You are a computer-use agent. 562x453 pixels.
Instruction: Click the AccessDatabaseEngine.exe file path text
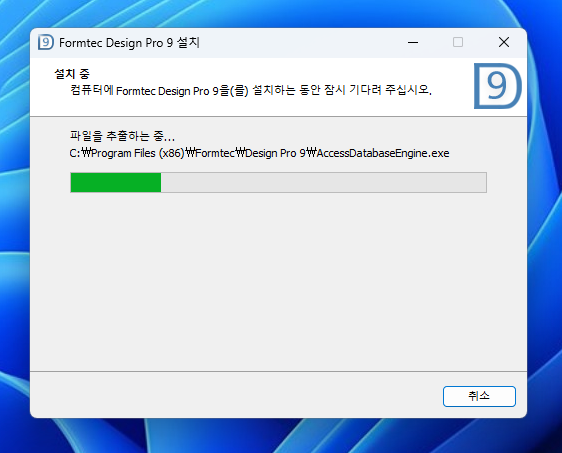259,153
